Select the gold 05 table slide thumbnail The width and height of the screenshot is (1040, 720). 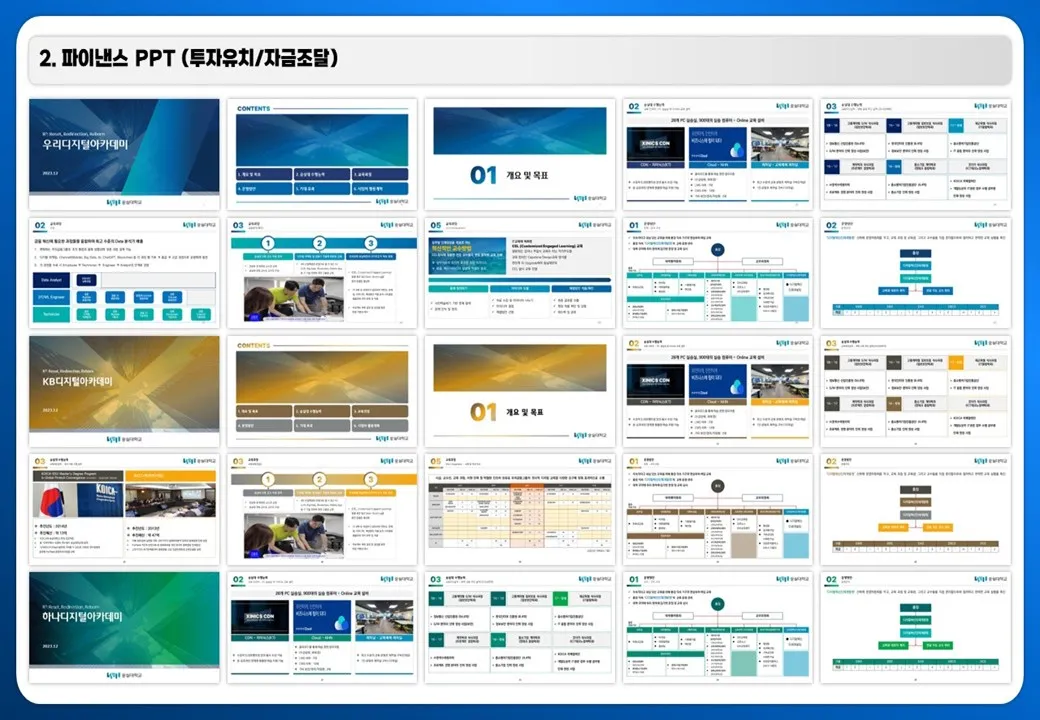(520, 509)
